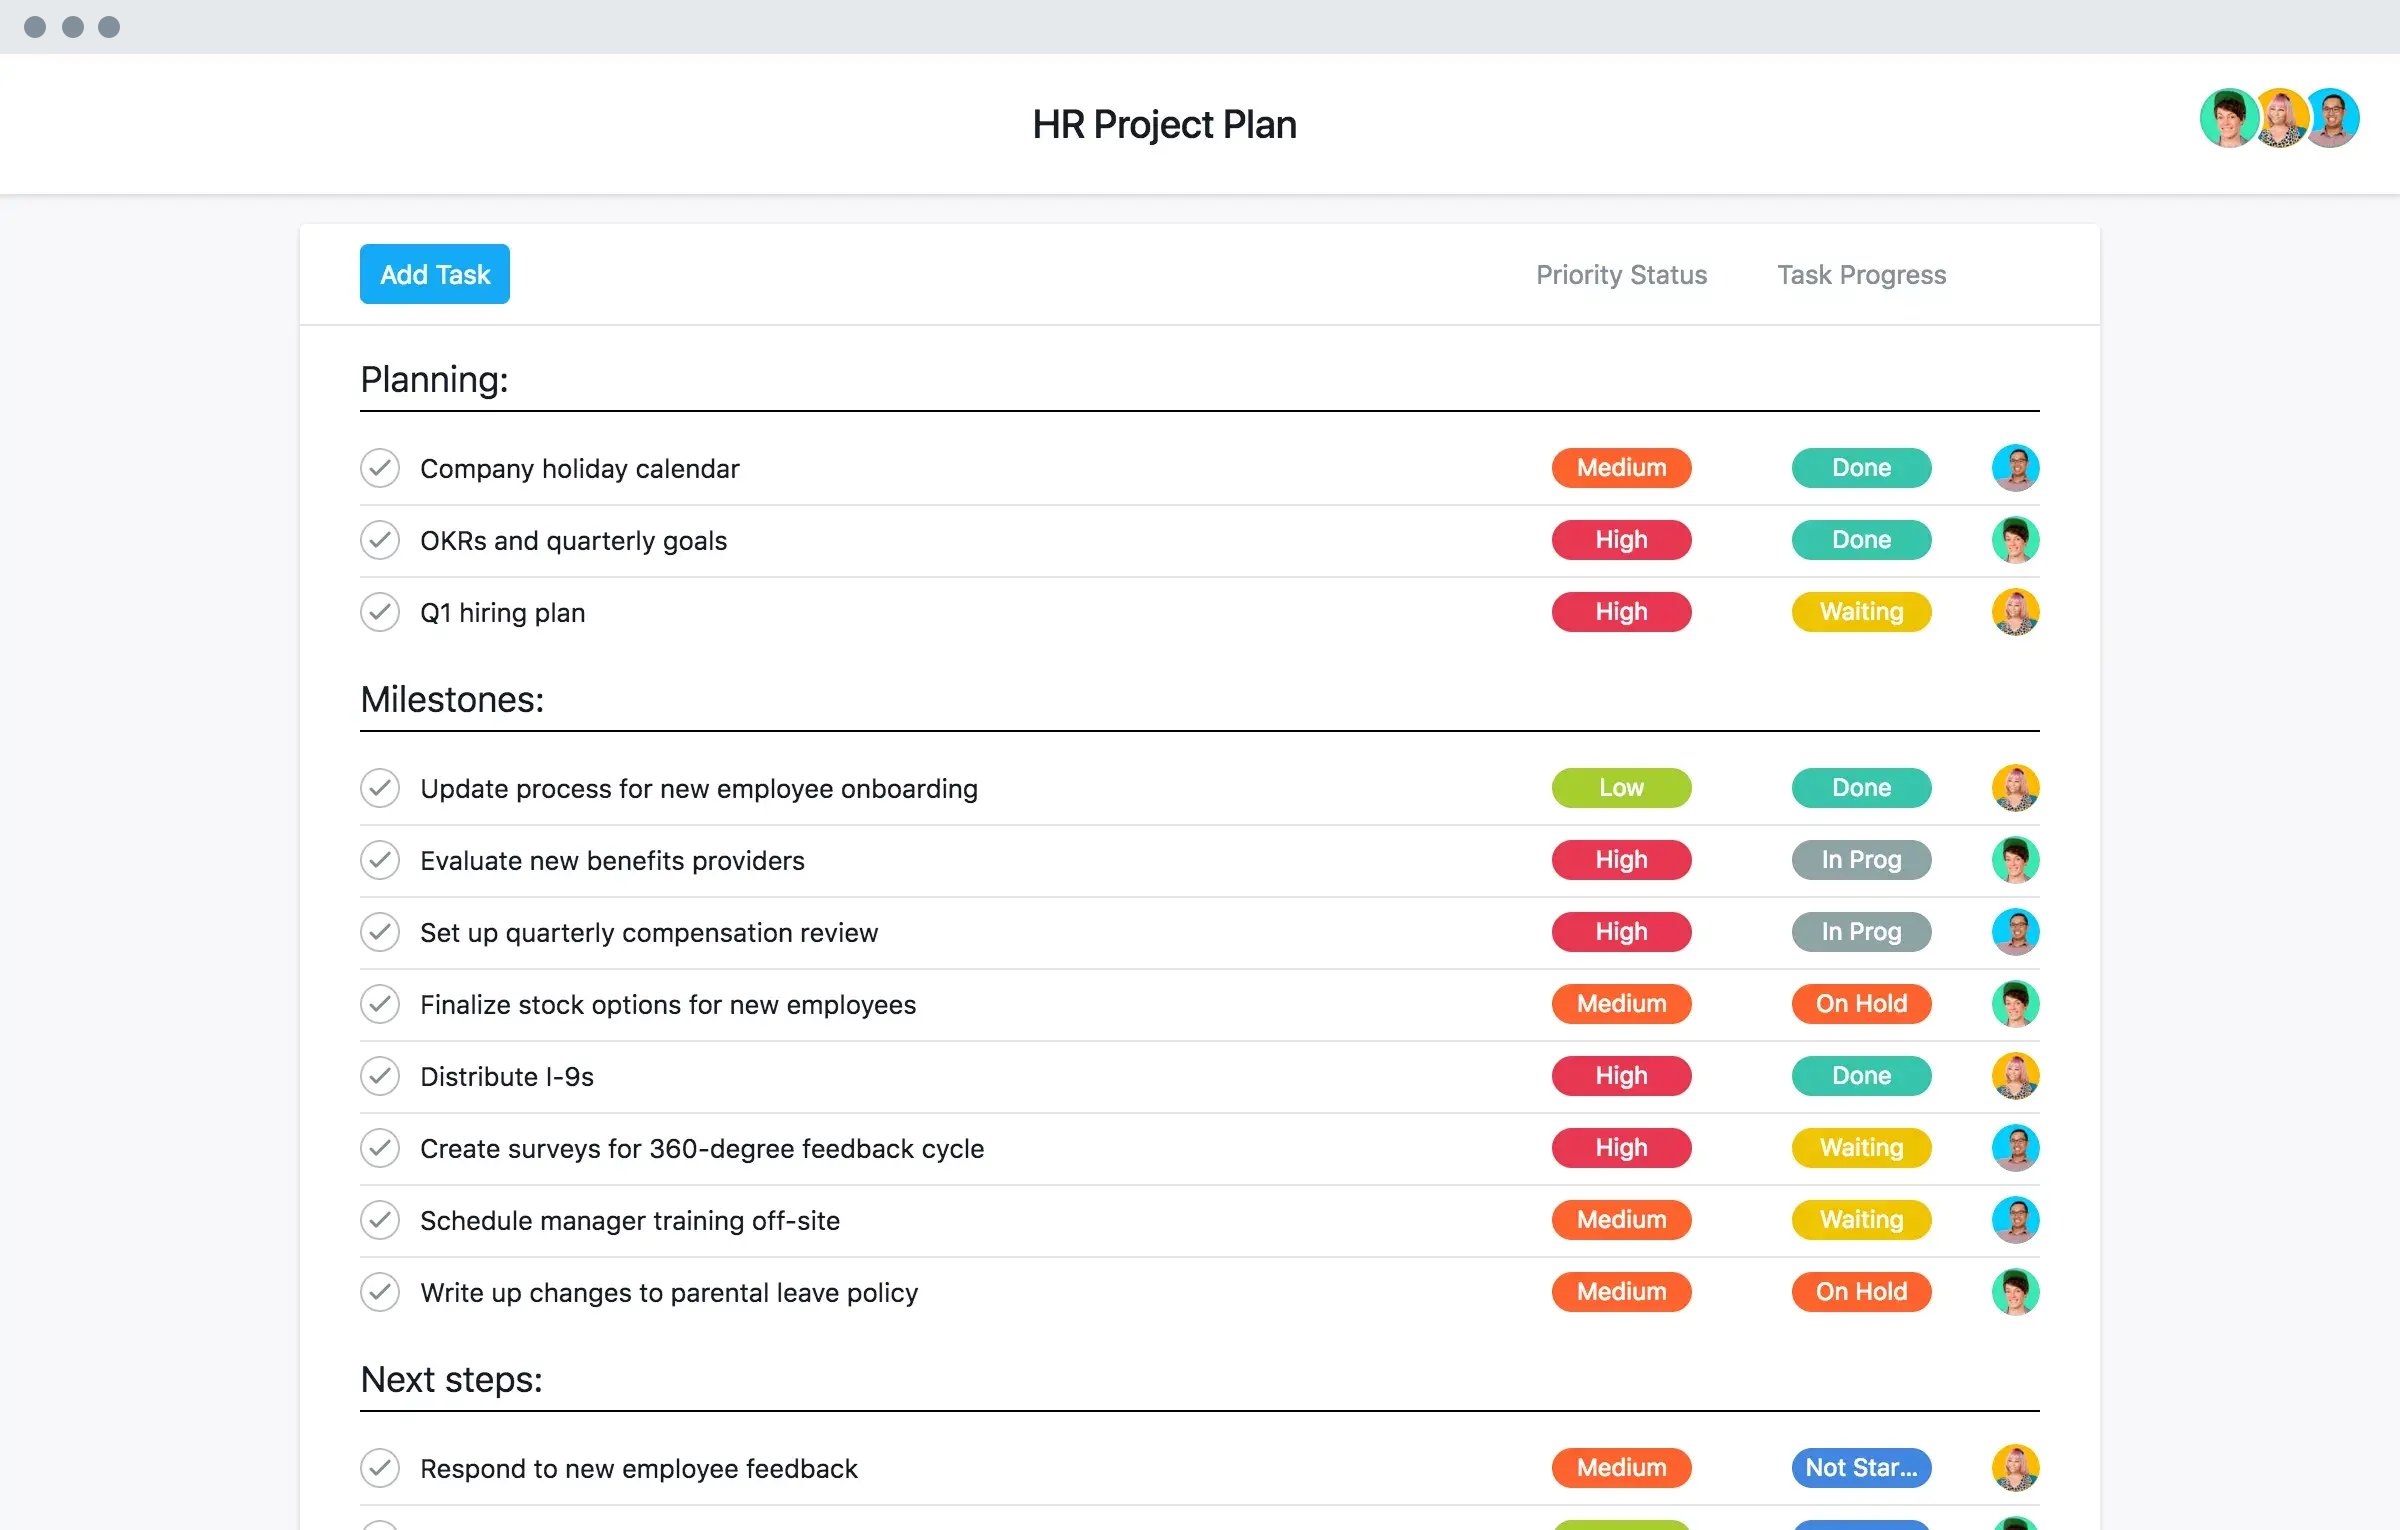Click the 'In Prog' status icon for 'Set up quarterly compensation review'

1861,932
